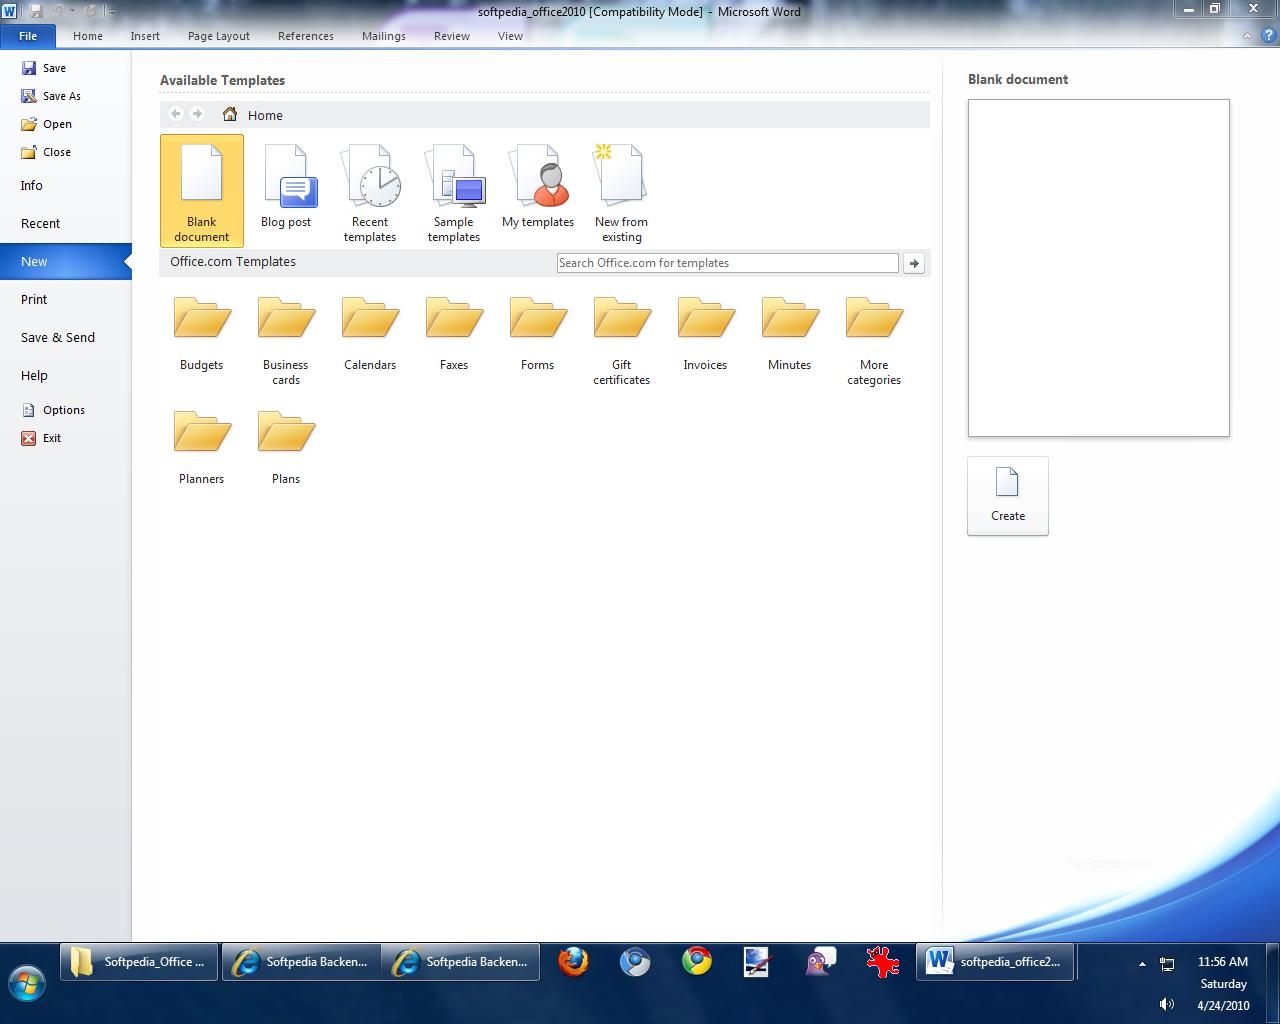Minimize the ribbon with the chevron arrow
This screenshot has width=1280, height=1024.
[1247, 36]
